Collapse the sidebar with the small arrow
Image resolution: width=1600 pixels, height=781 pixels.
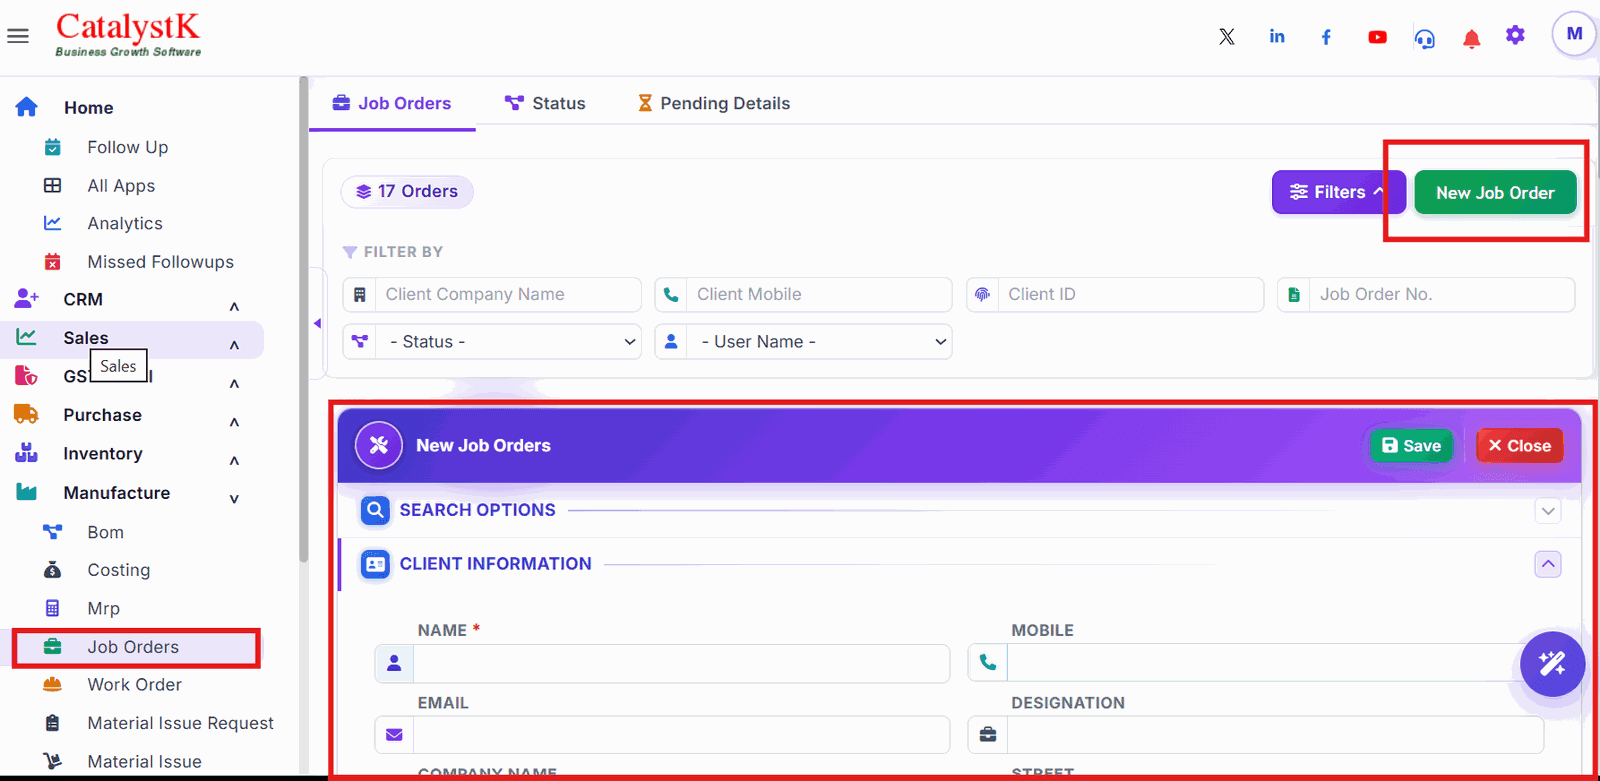pyautogui.click(x=317, y=323)
